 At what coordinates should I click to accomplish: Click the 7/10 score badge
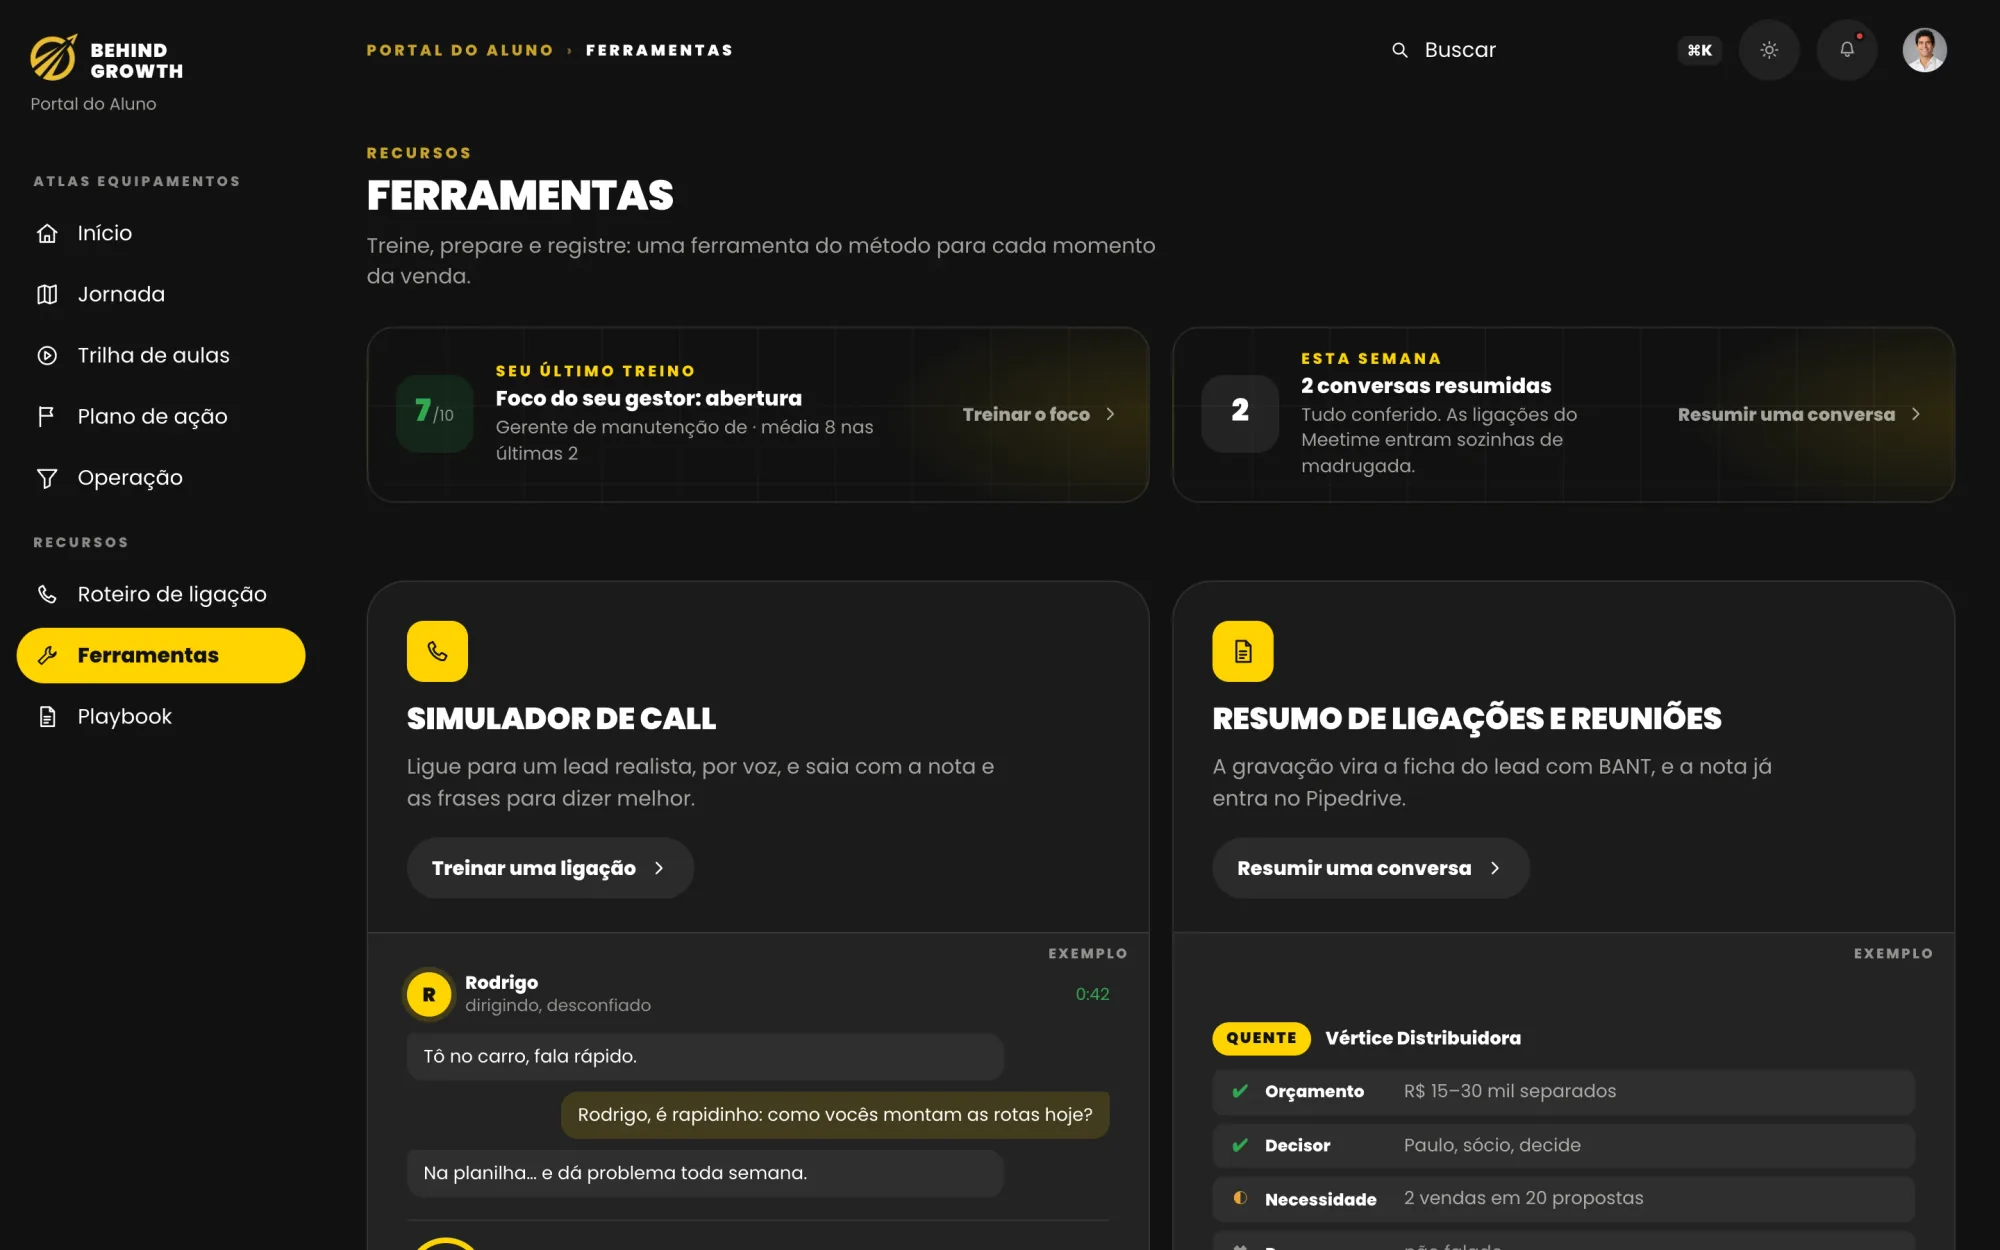[x=434, y=412]
